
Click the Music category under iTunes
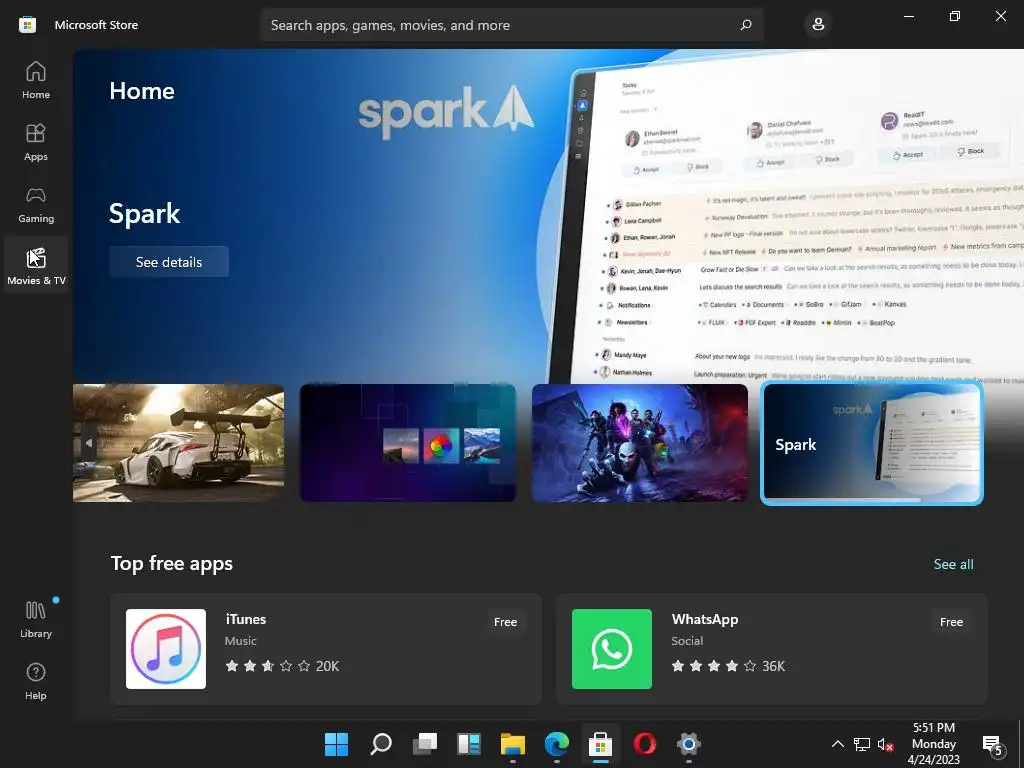pos(240,641)
